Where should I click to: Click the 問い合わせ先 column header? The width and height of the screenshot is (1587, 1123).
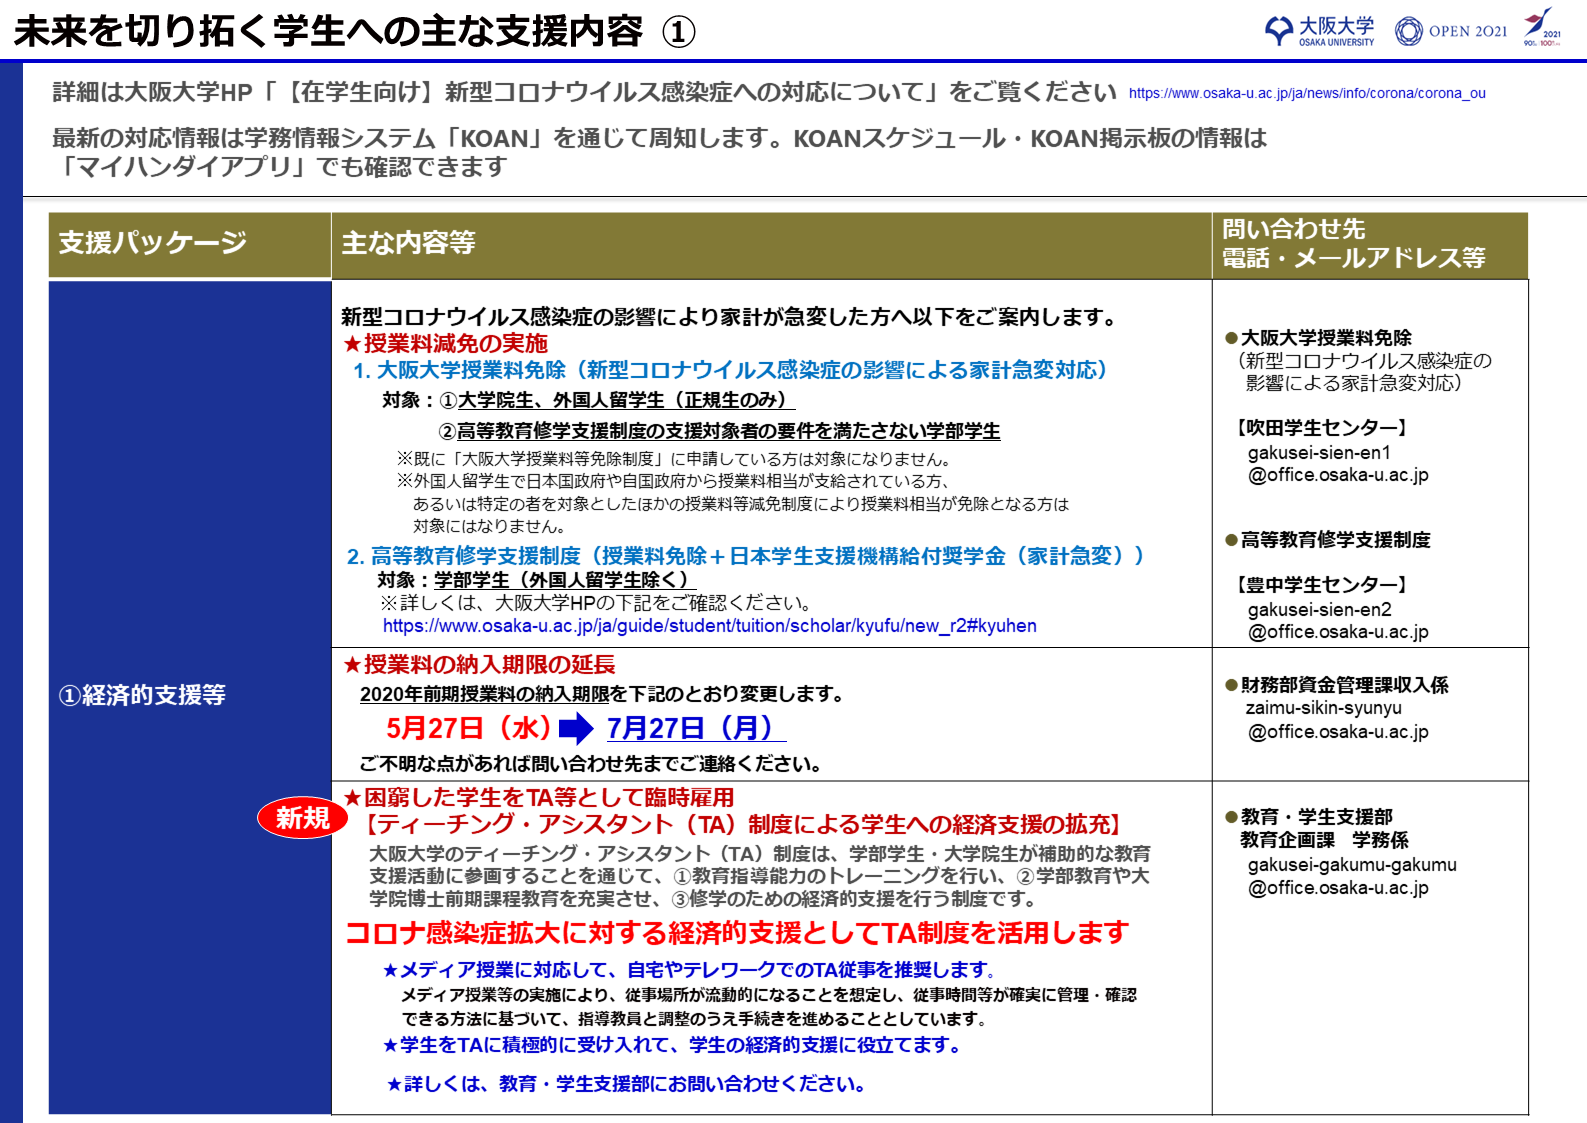pos(1368,244)
